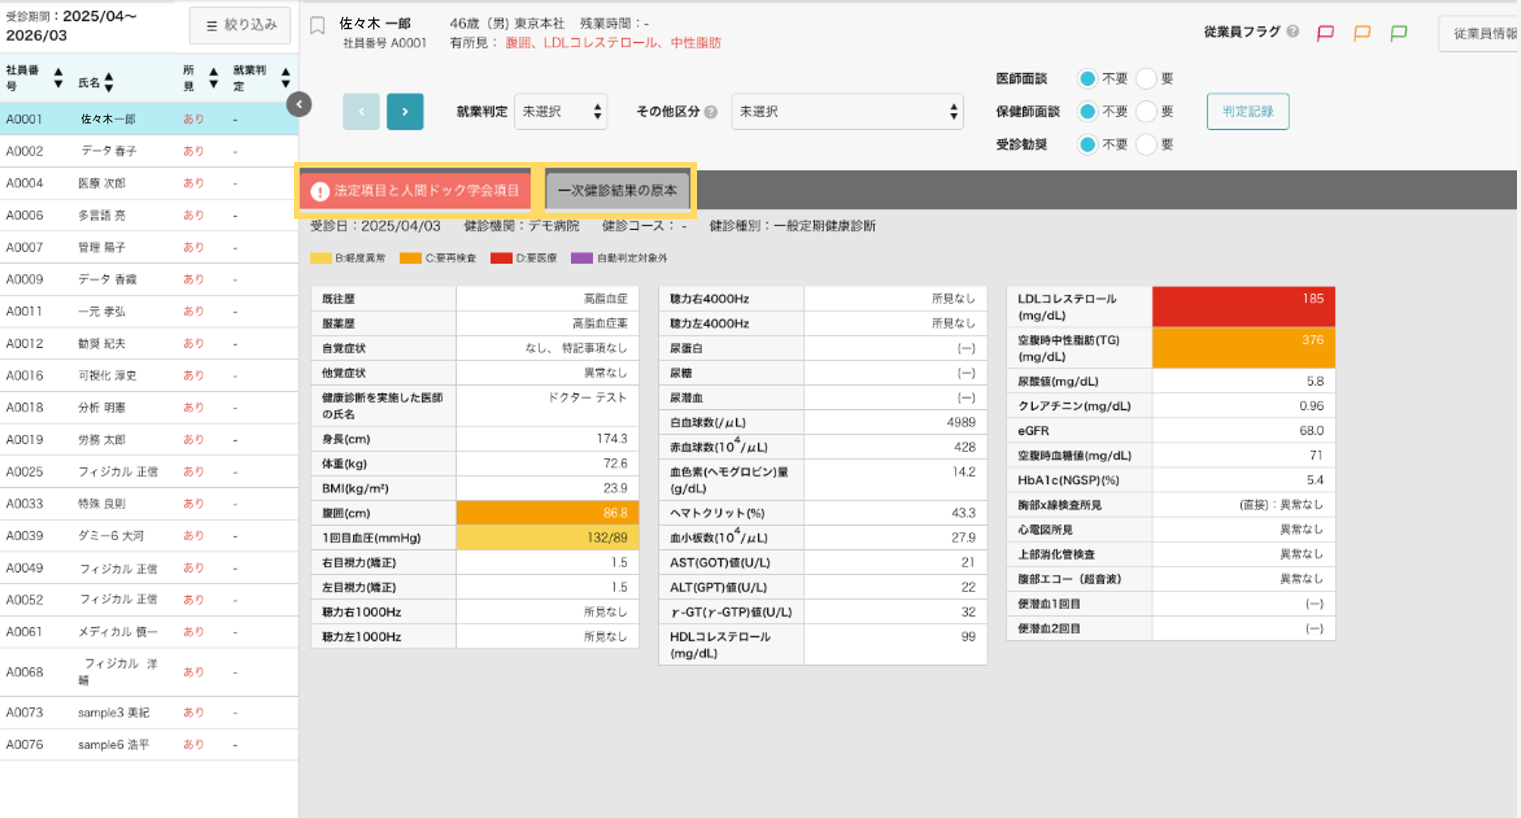1521x818 pixels.
Task: Set the green employee flag
Action: (1399, 33)
